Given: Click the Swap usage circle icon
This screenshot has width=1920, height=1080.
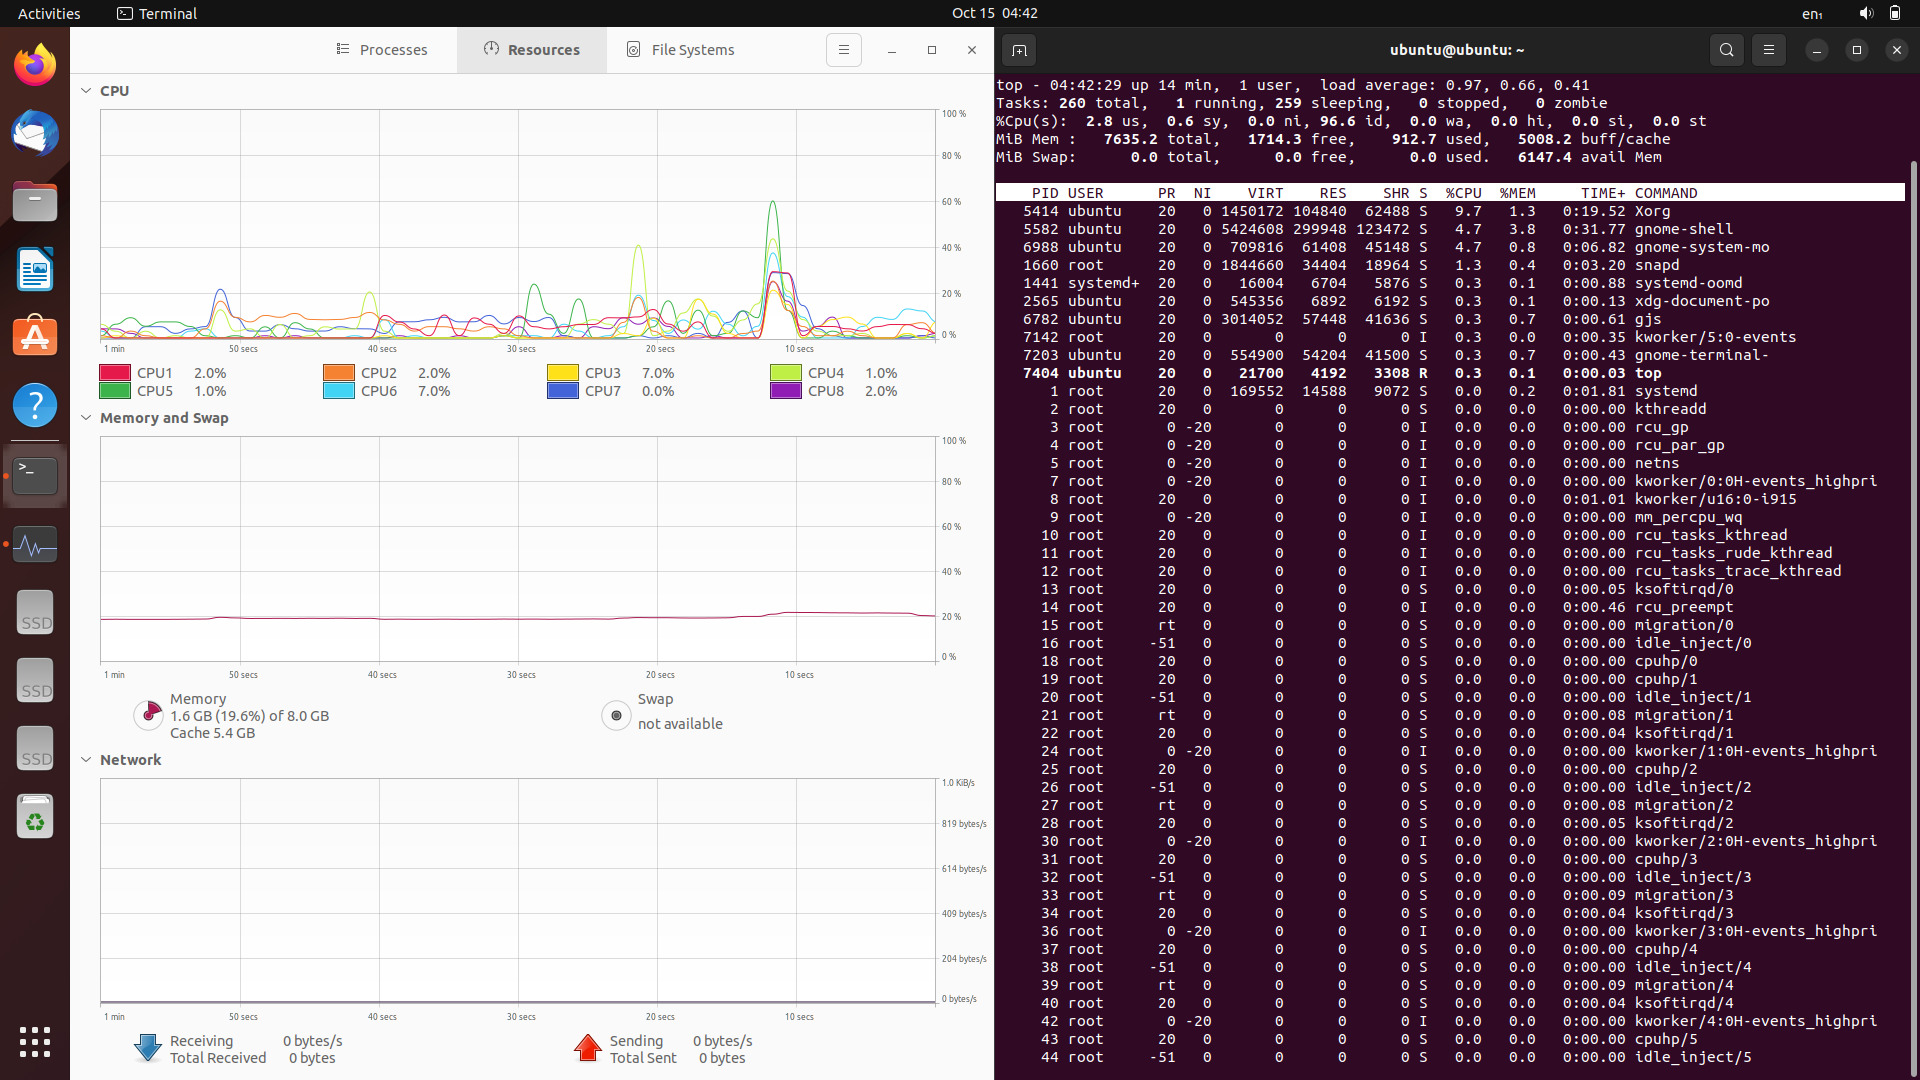Looking at the screenshot, I should [616, 714].
